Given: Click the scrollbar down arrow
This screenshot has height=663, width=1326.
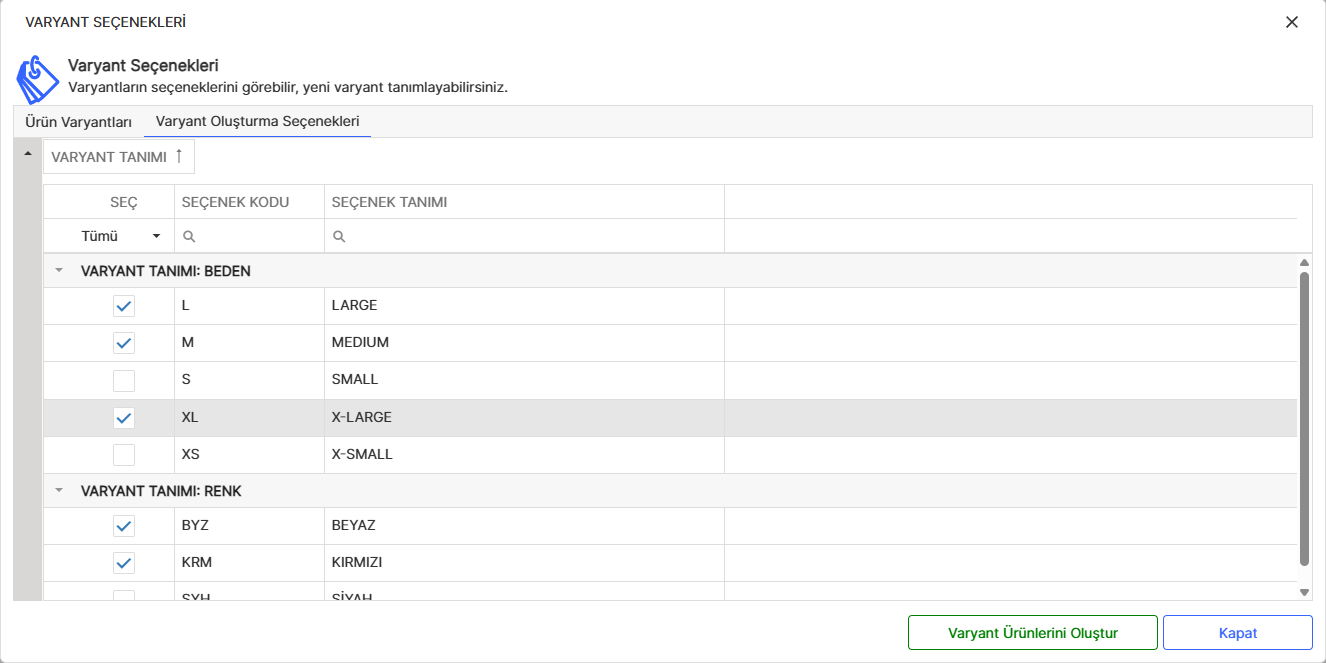Looking at the screenshot, I should (x=1304, y=592).
